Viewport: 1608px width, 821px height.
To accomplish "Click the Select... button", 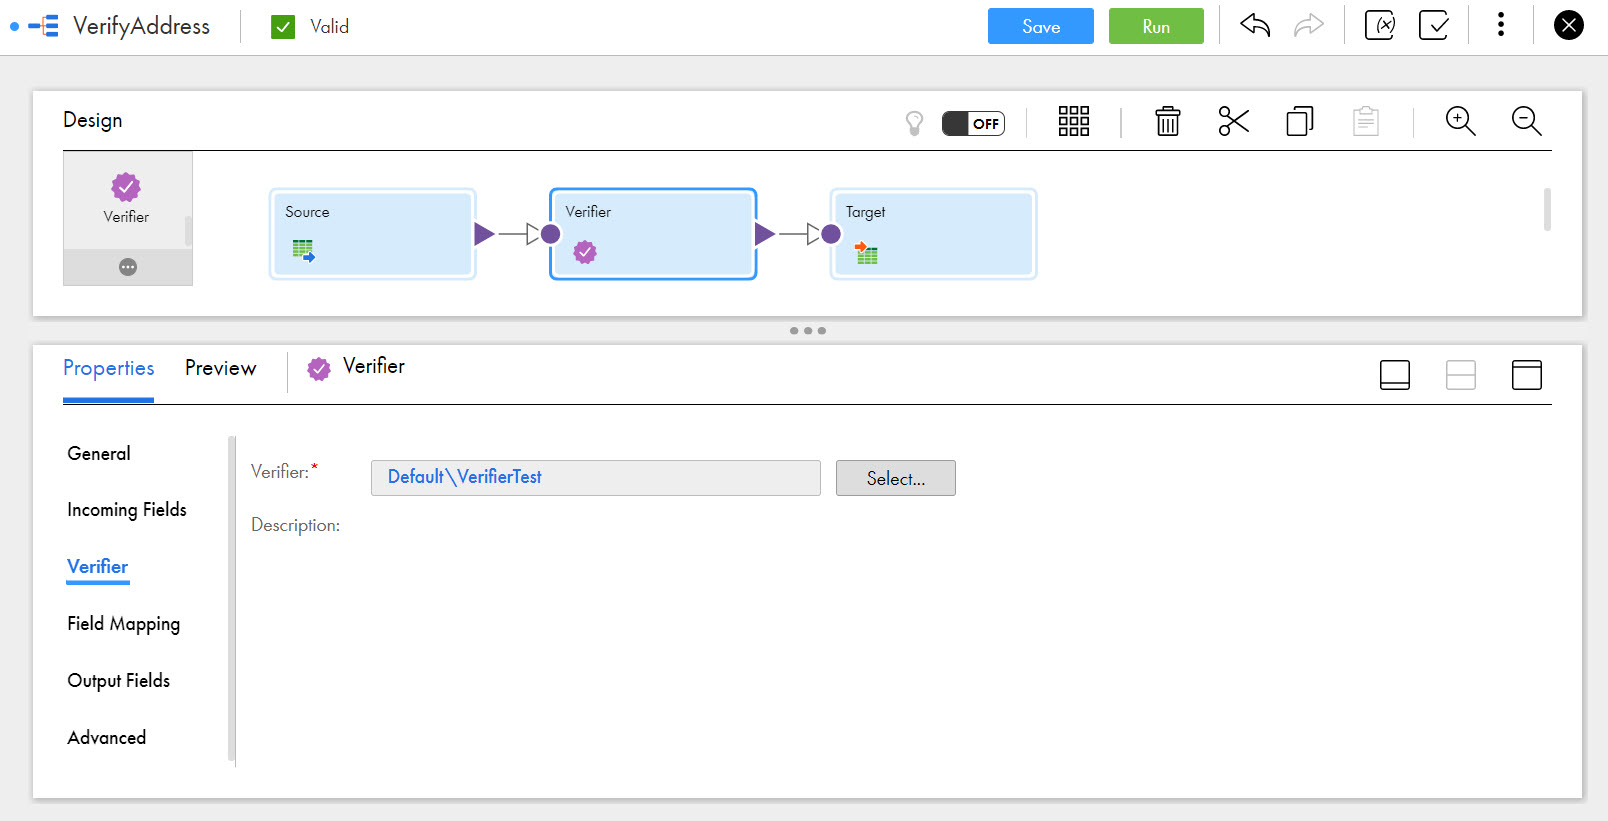I will coord(896,478).
